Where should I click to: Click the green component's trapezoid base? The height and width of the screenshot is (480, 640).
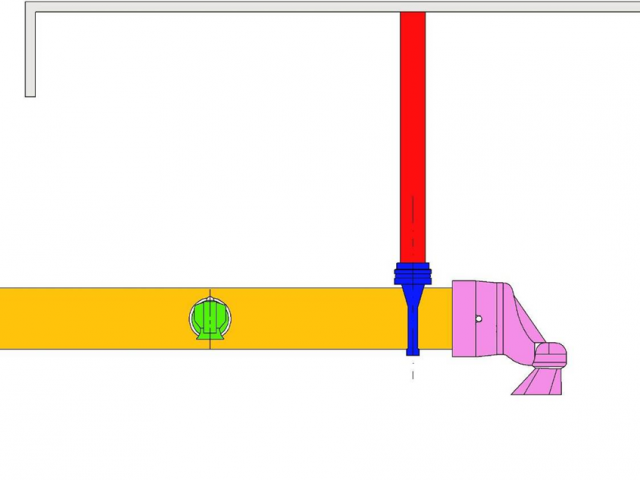tap(210, 335)
